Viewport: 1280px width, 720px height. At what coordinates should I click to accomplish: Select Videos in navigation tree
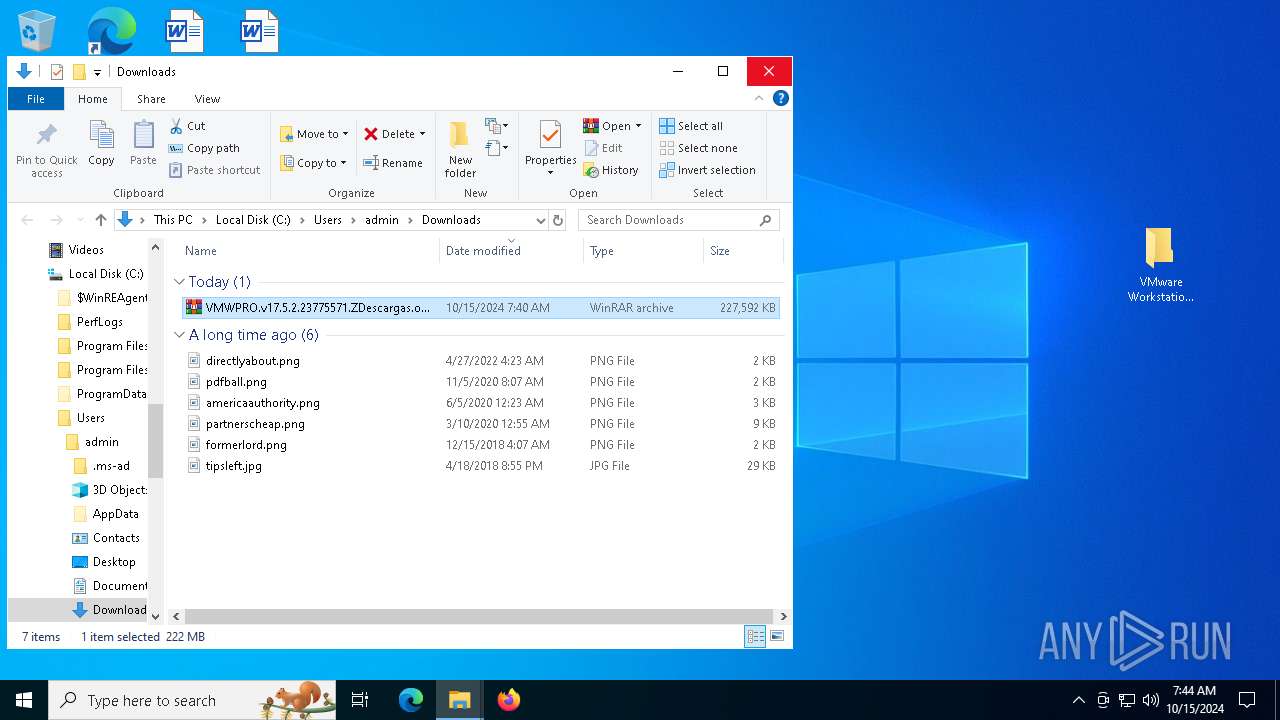tap(85, 250)
